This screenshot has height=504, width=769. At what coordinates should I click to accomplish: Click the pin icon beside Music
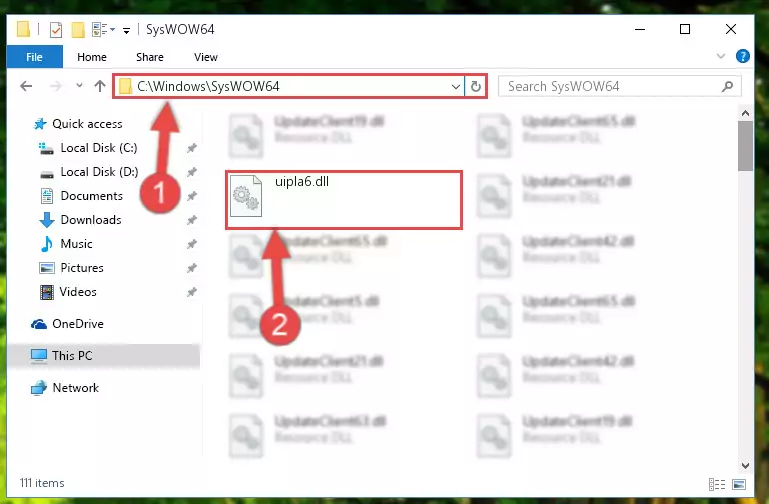[192, 244]
